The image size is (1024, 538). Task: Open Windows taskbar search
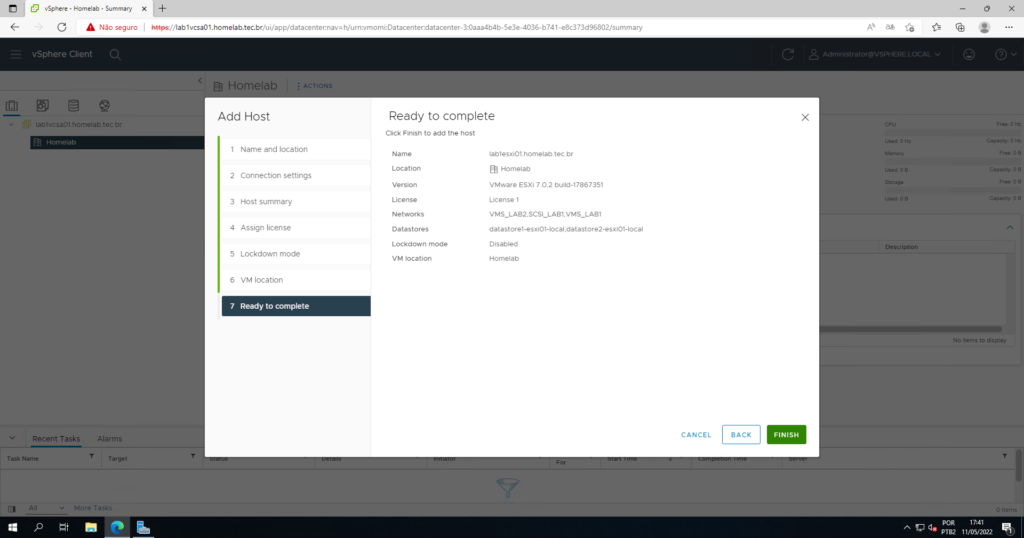pos(38,528)
